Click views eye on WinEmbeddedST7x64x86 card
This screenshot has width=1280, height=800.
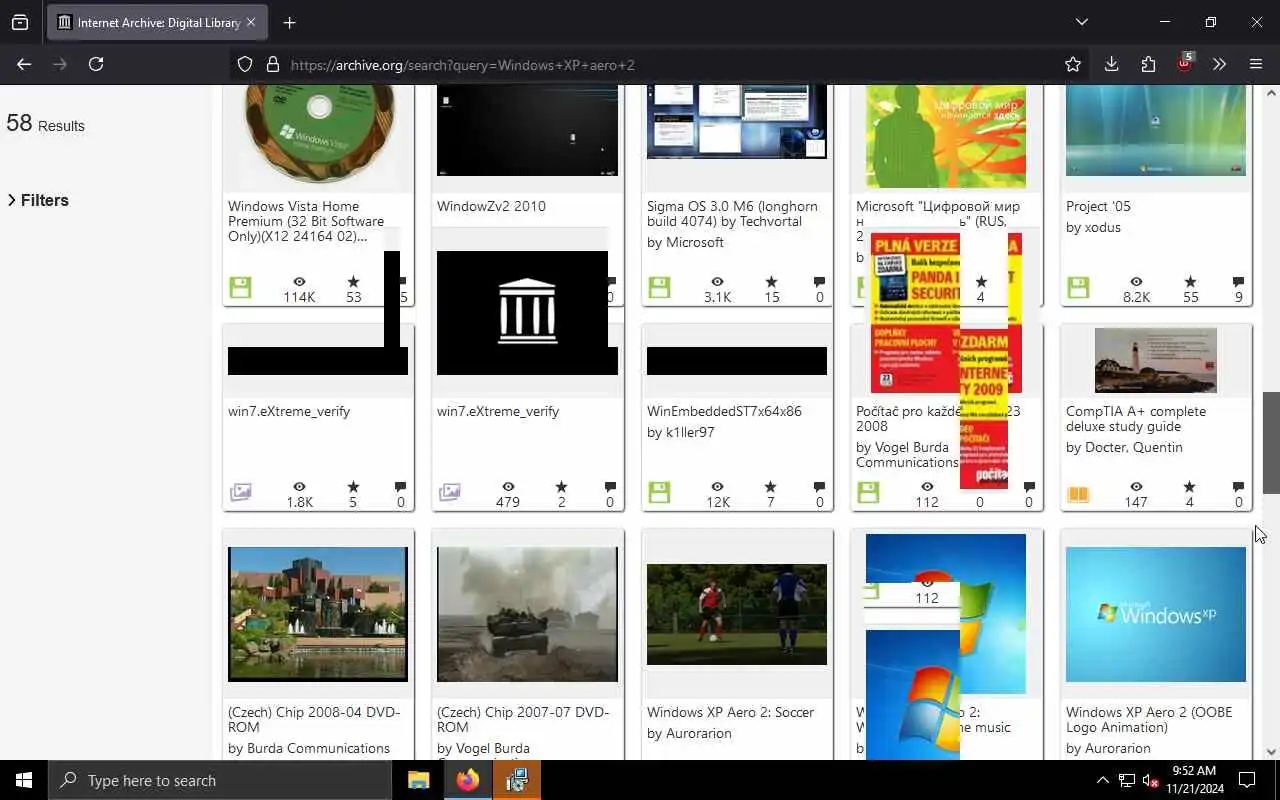(x=718, y=487)
